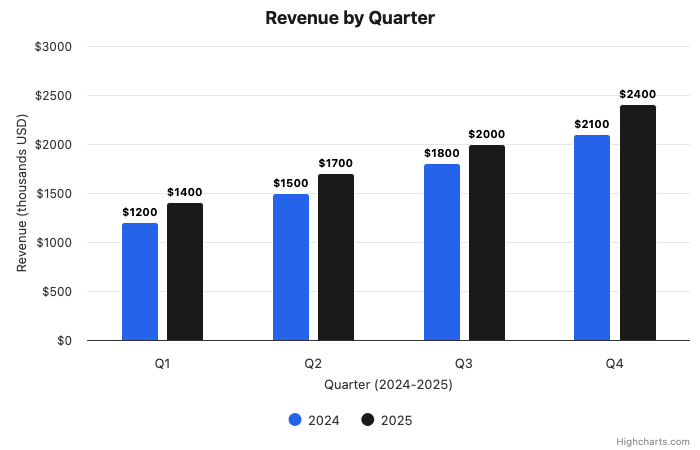Select the Q2 2024 blue bar
Image resolution: width=700 pixels, height=450 pixels.
click(291, 267)
